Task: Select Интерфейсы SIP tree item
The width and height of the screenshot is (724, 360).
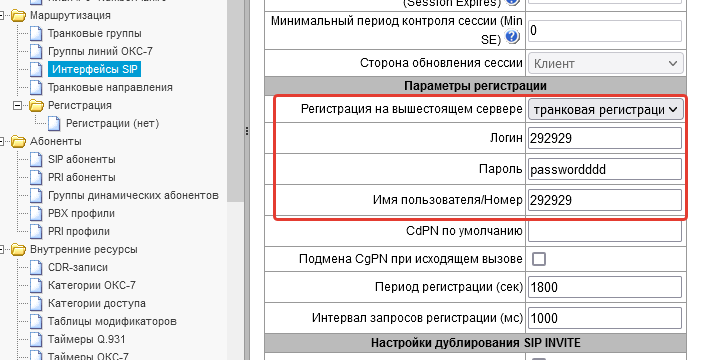Action: [x=94, y=69]
